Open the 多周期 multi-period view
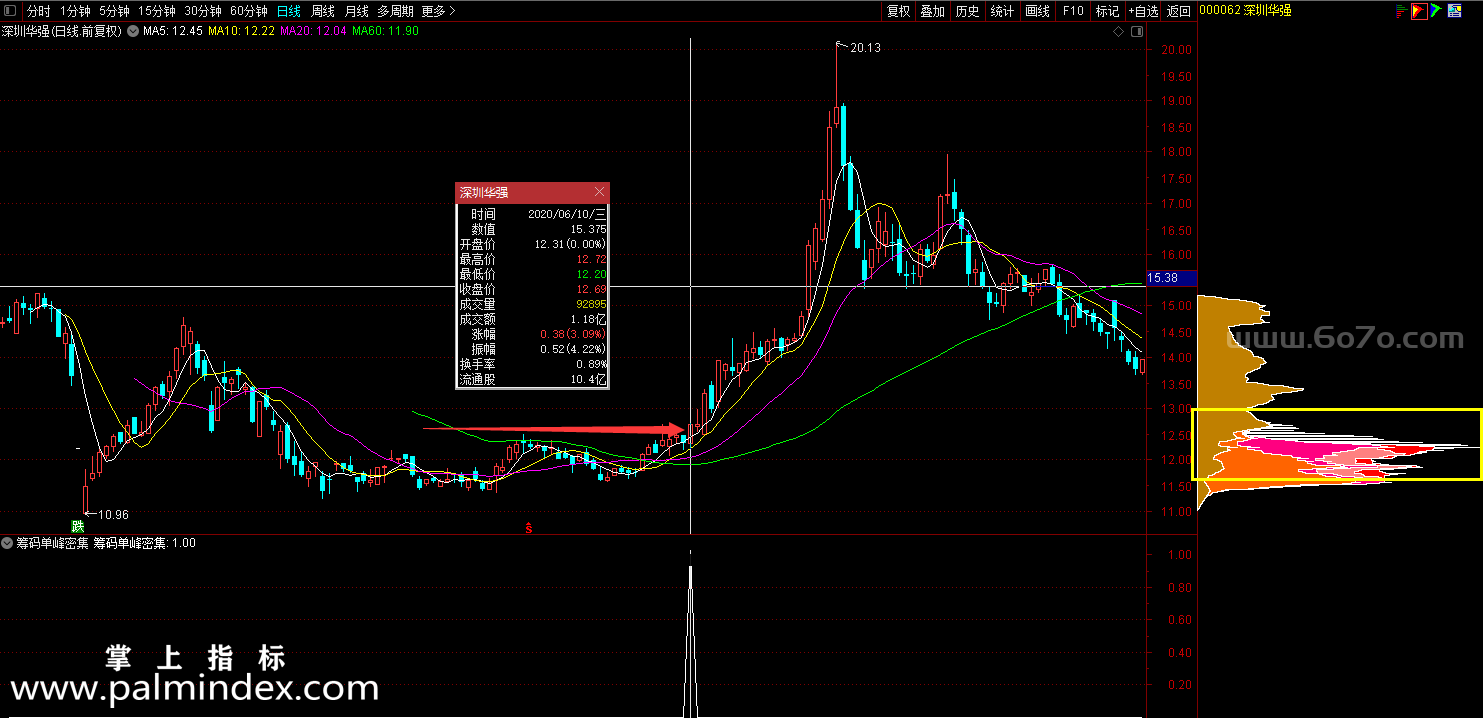The width and height of the screenshot is (1483, 718). pyautogui.click(x=396, y=11)
